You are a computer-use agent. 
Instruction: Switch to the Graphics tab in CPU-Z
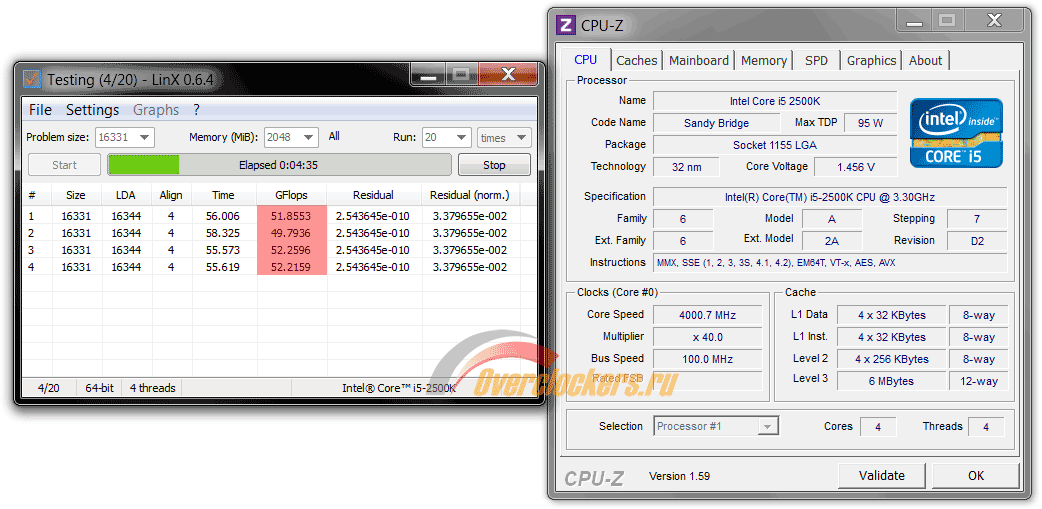(871, 60)
